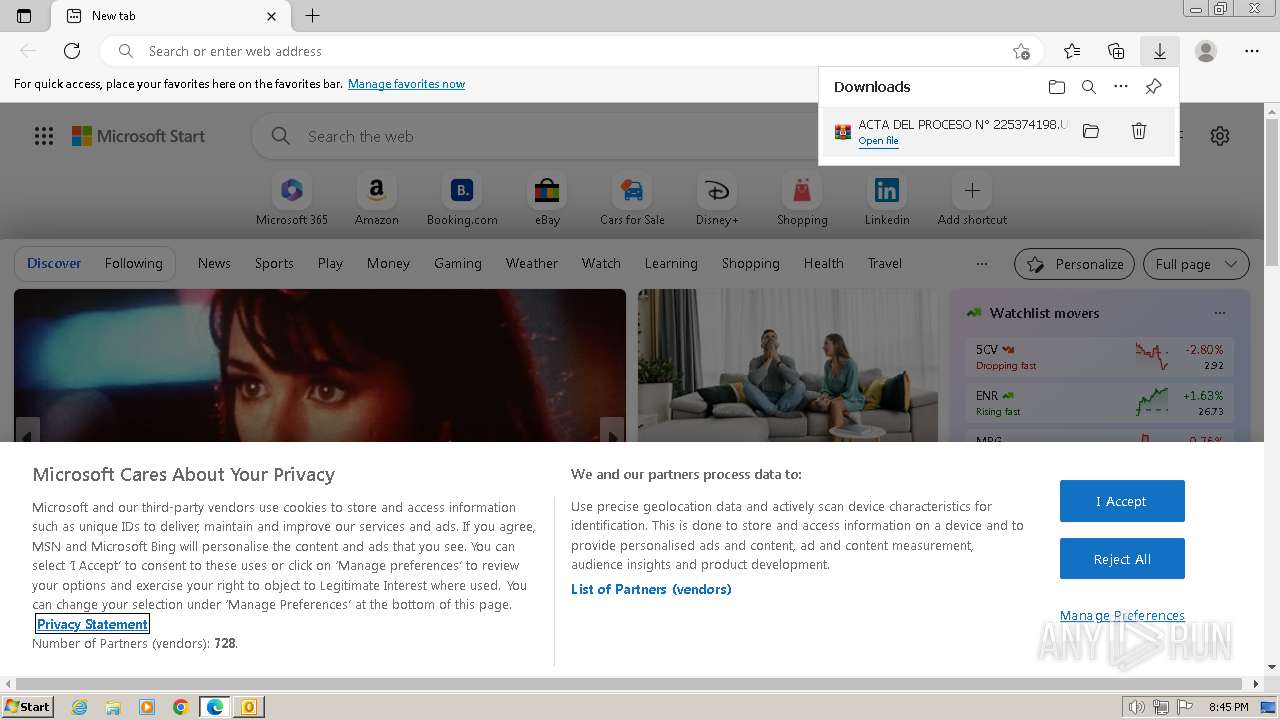Open the Microsoft 365 shortcut
The width and height of the screenshot is (1280, 720).
(x=292, y=200)
